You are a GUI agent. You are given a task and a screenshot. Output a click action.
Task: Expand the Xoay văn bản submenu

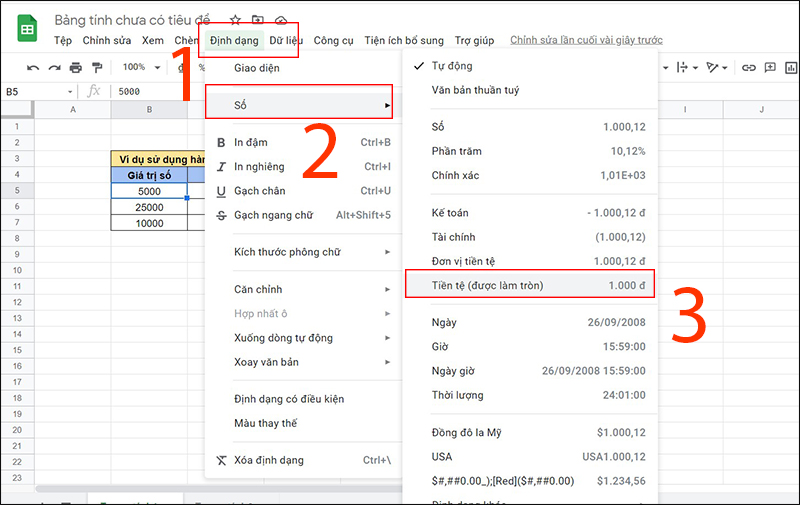(304, 362)
